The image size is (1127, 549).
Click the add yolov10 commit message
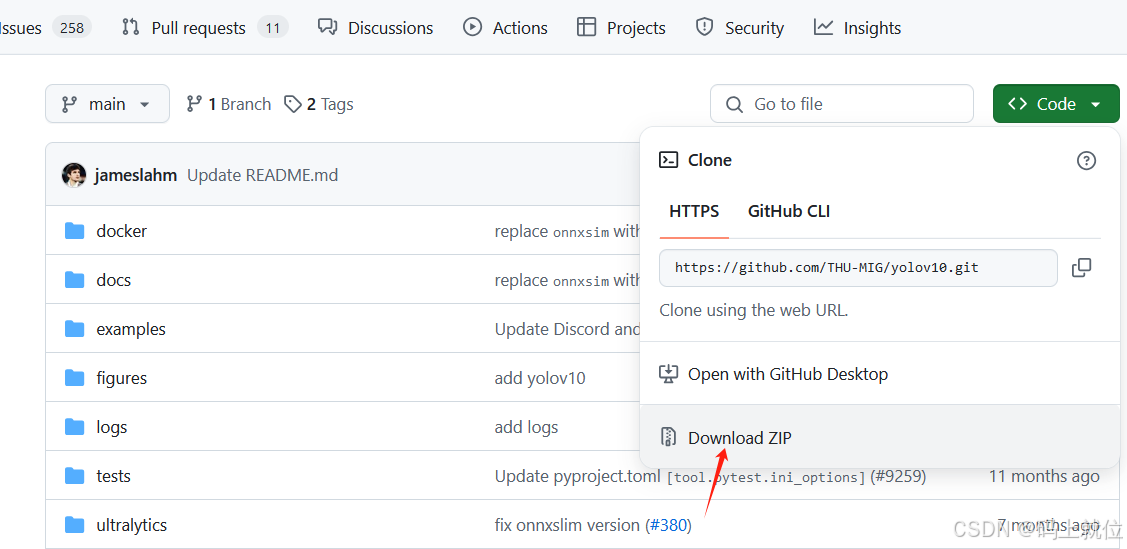click(x=540, y=378)
